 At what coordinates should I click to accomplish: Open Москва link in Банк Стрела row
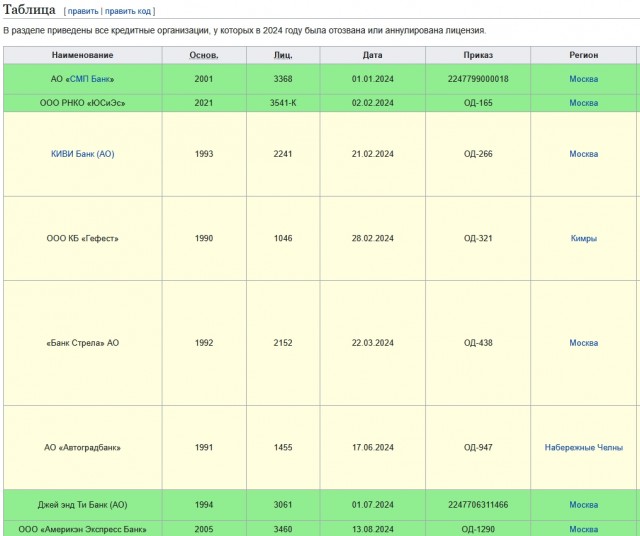(584, 343)
